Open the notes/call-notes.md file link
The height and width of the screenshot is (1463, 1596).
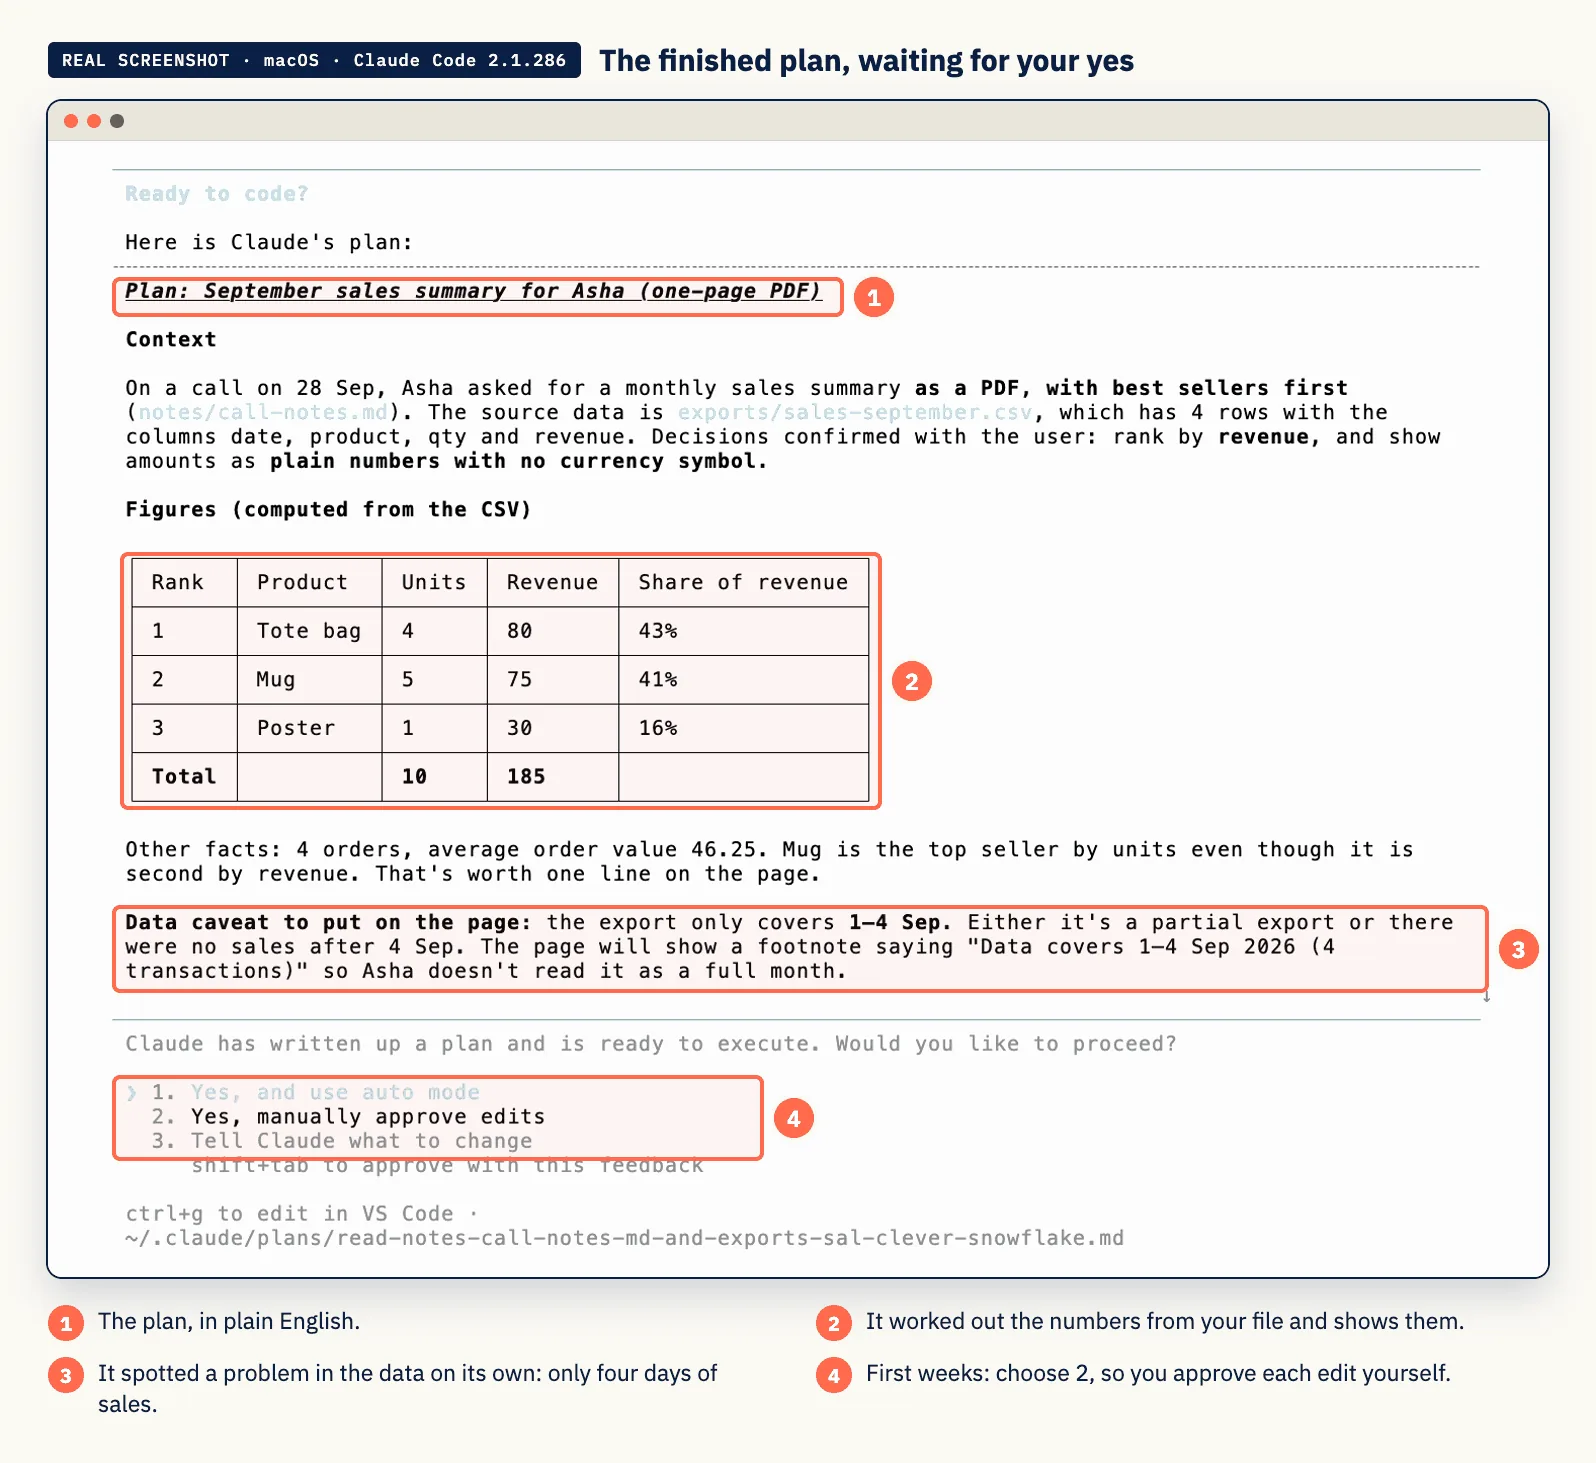tap(263, 412)
